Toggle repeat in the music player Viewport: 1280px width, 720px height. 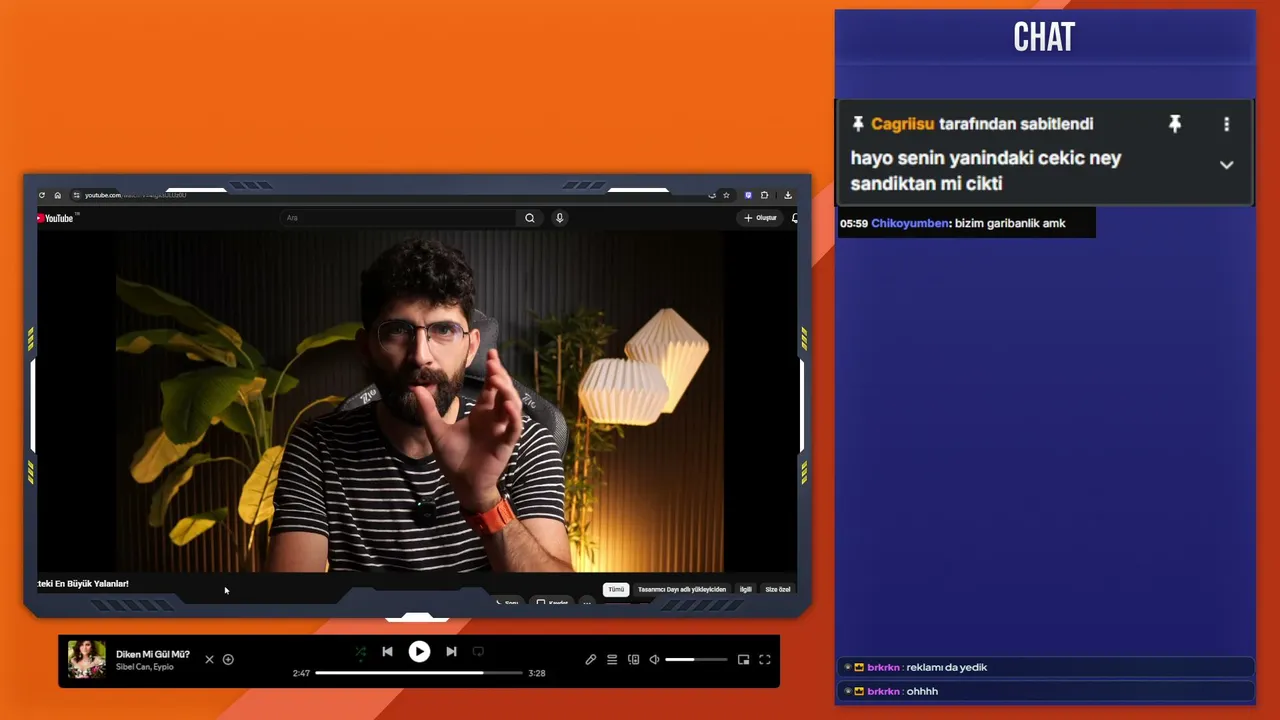tap(478, 652)
